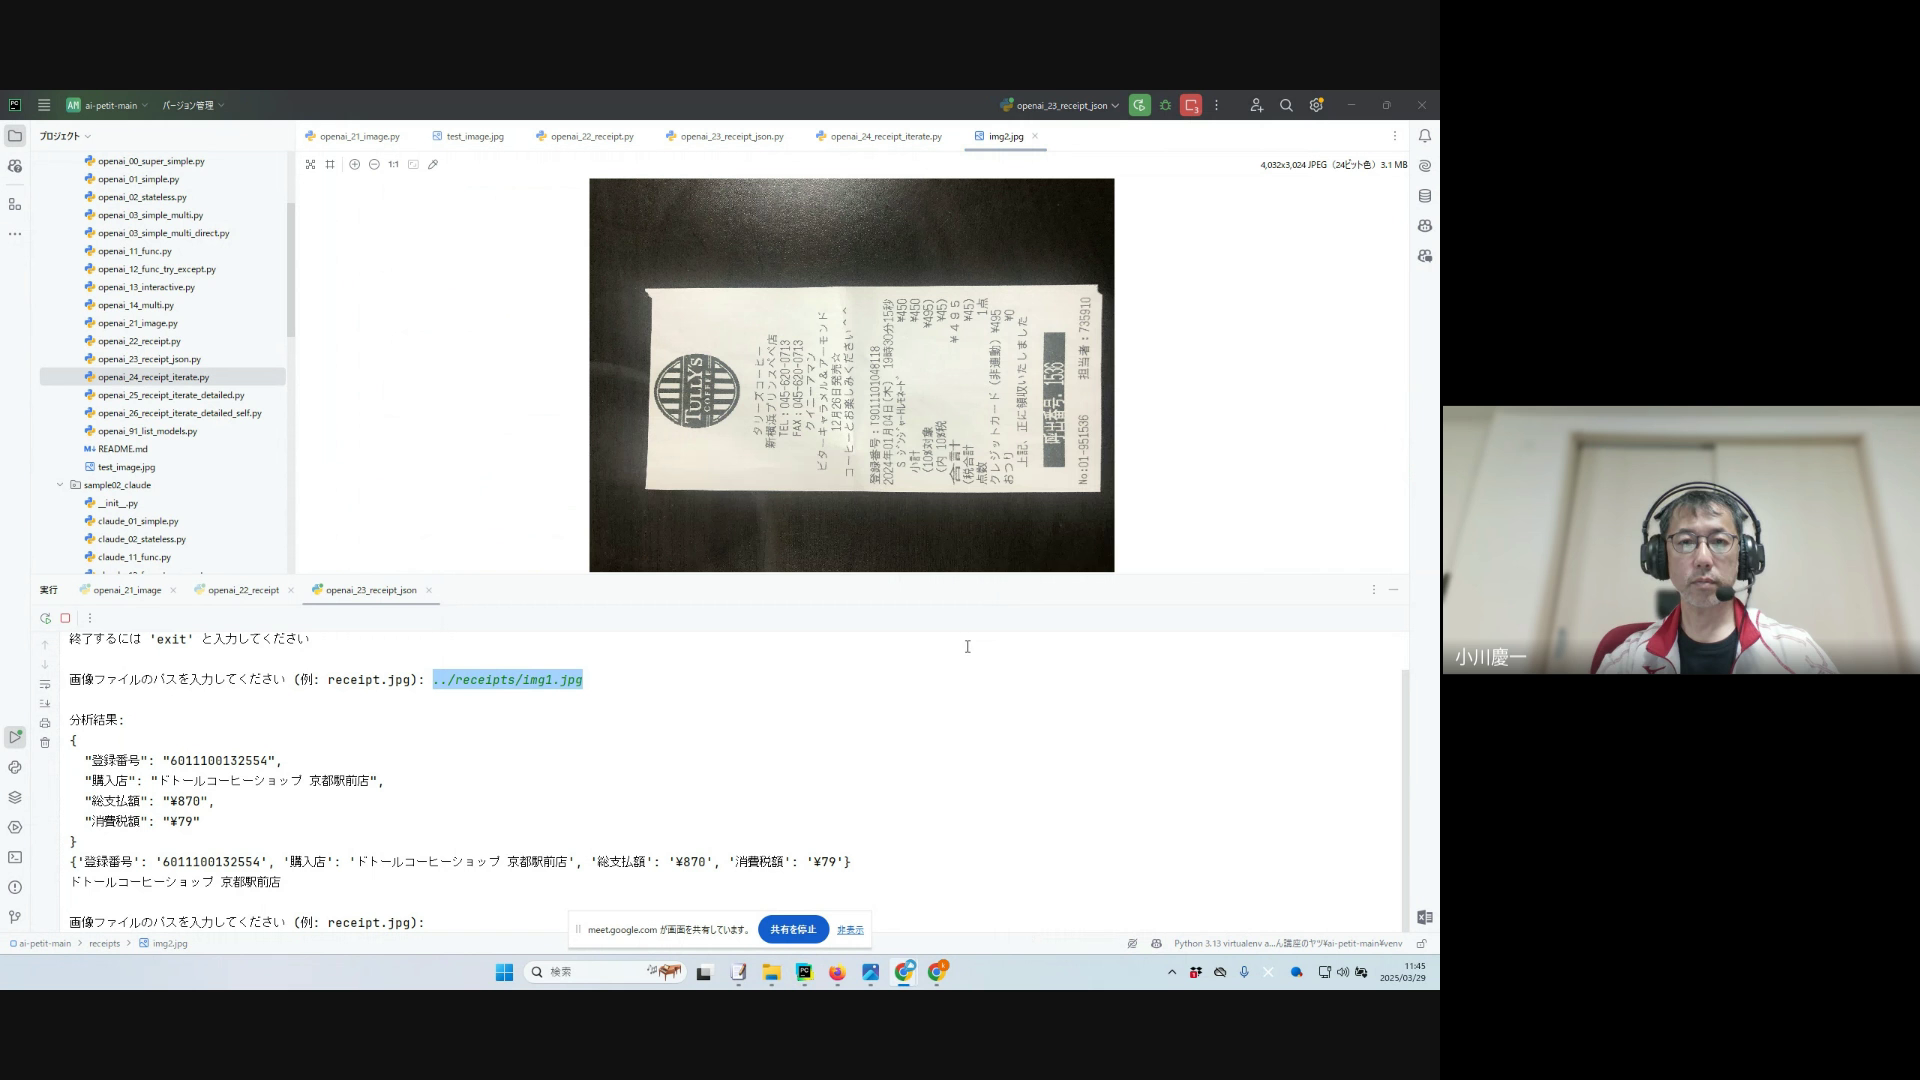Screen dimensions: 1920x1080
Task: Select the openai_21_image run tab
Action: tap(127, 590)
